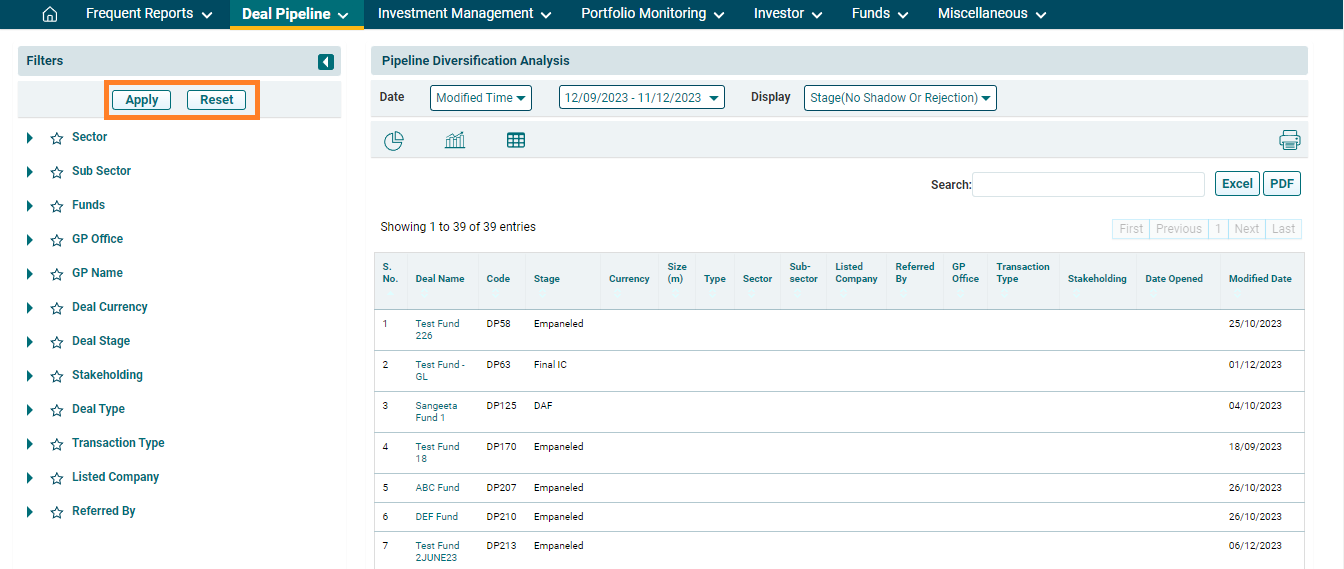Click the Apply filters button
Image resolution: width=1344 pixels, height=569 pixels.
click(142, 100)
